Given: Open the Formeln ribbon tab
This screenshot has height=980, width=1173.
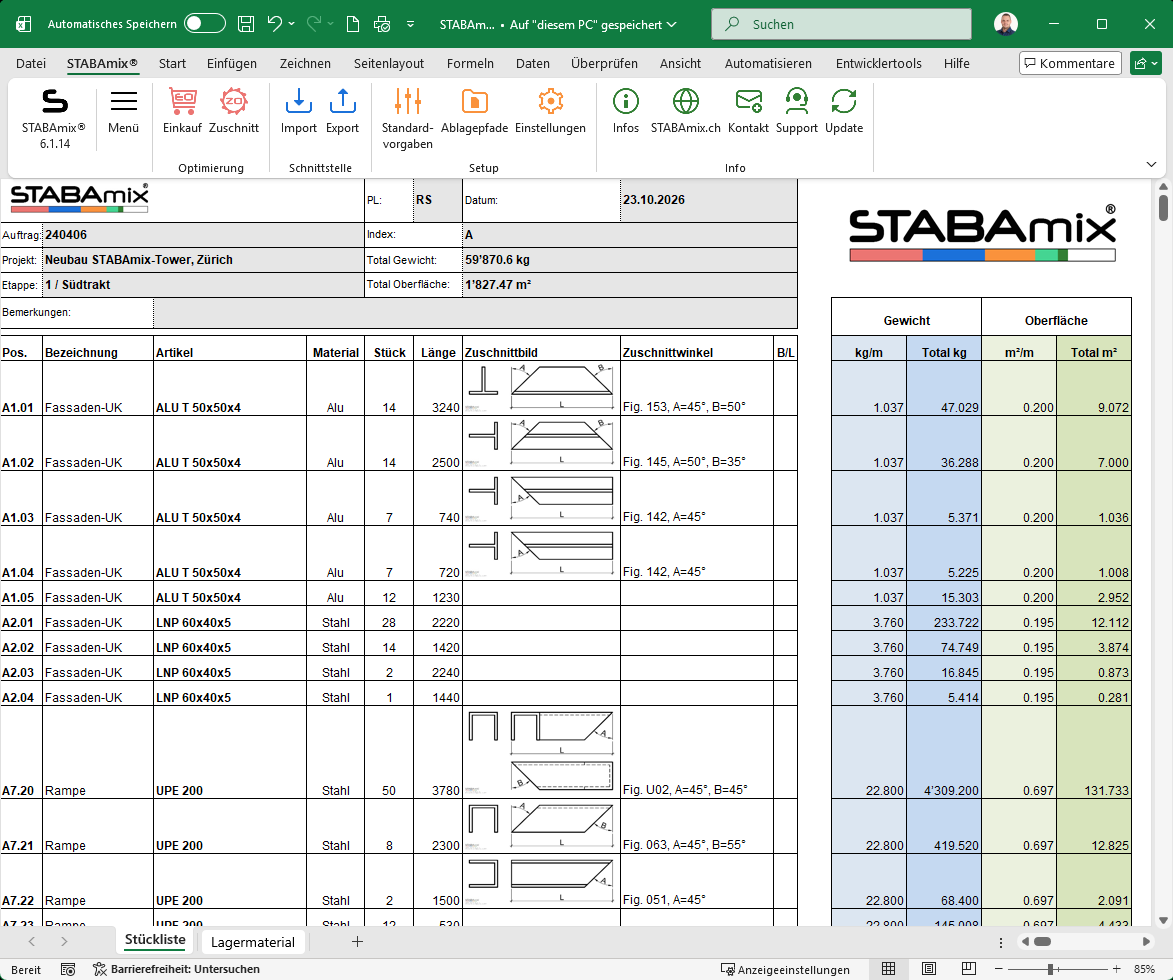Looking at the screenshot, I should click(470, 64).
